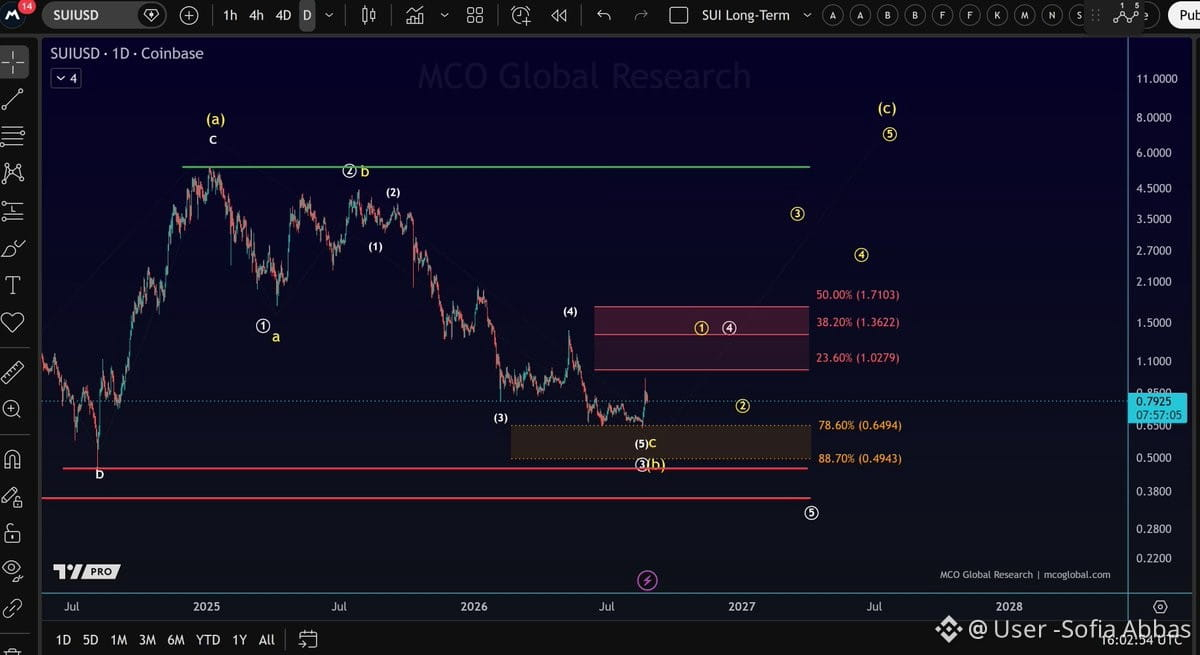Set range to 1D
This screenshot has height=655, width=1200.
pyautogui.click(x=63, y=639)
